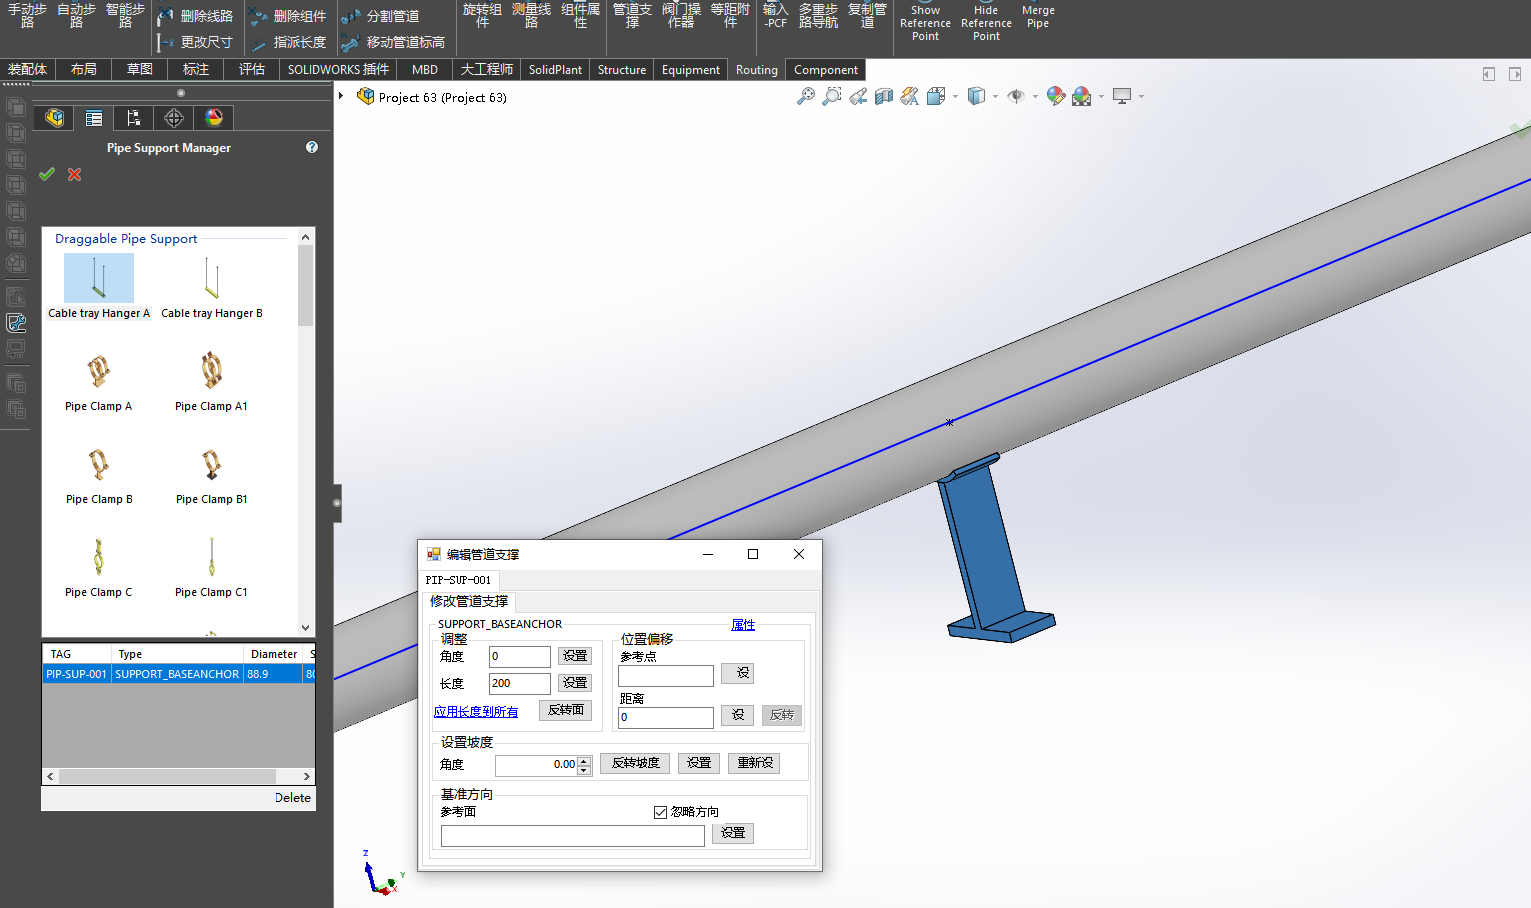Open Display Style dropdown arrow
The image size is (1531, 908).
click(995, 97)
